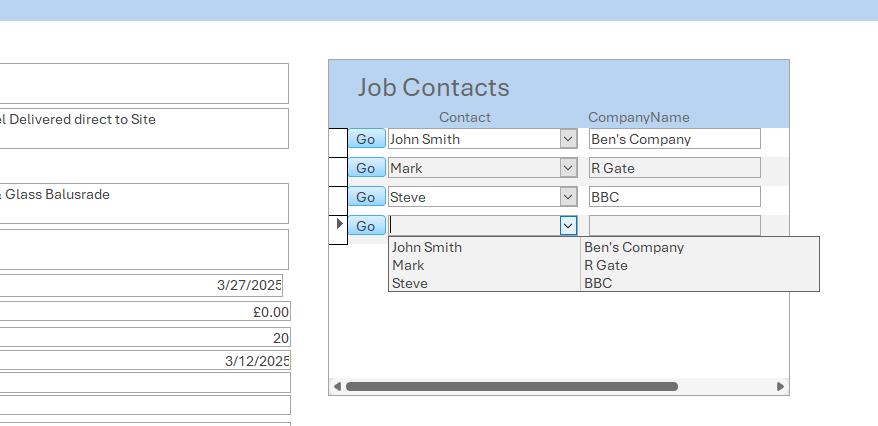878x426 pixels.
Task: Click the Ben's Company name field
Action: (x=674, y=139)
